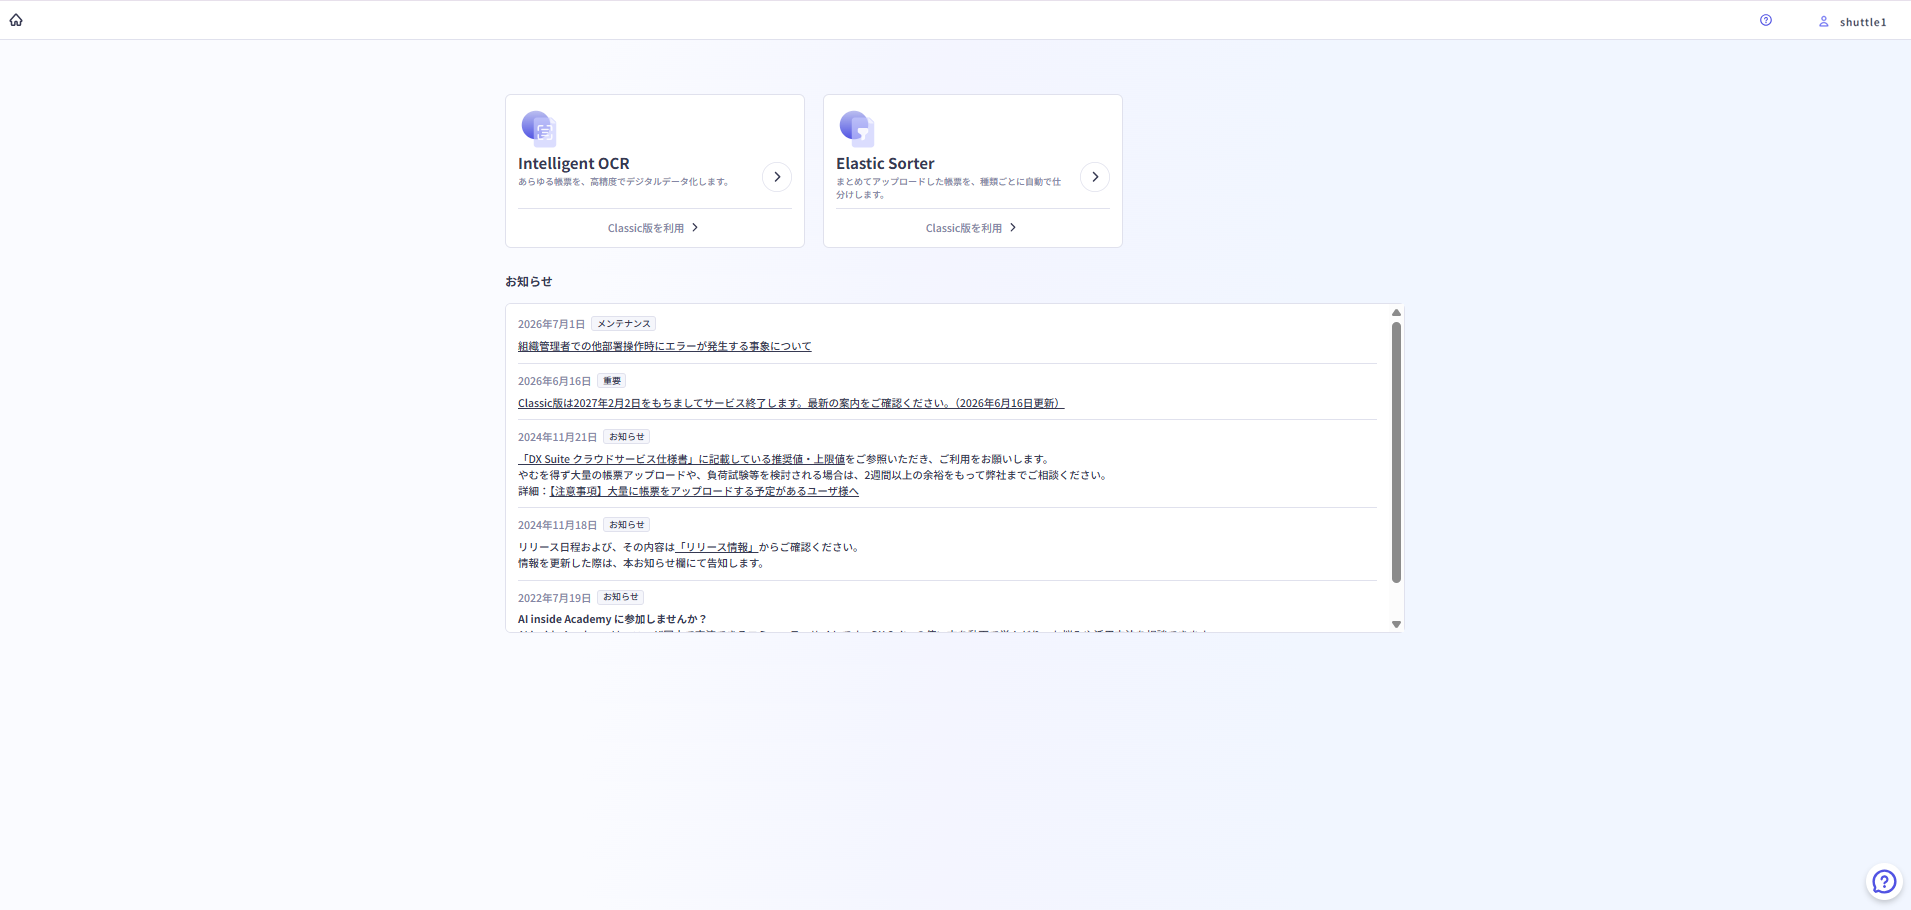
Task: Open the shuttle1 user account menu
Action: 1852,21
